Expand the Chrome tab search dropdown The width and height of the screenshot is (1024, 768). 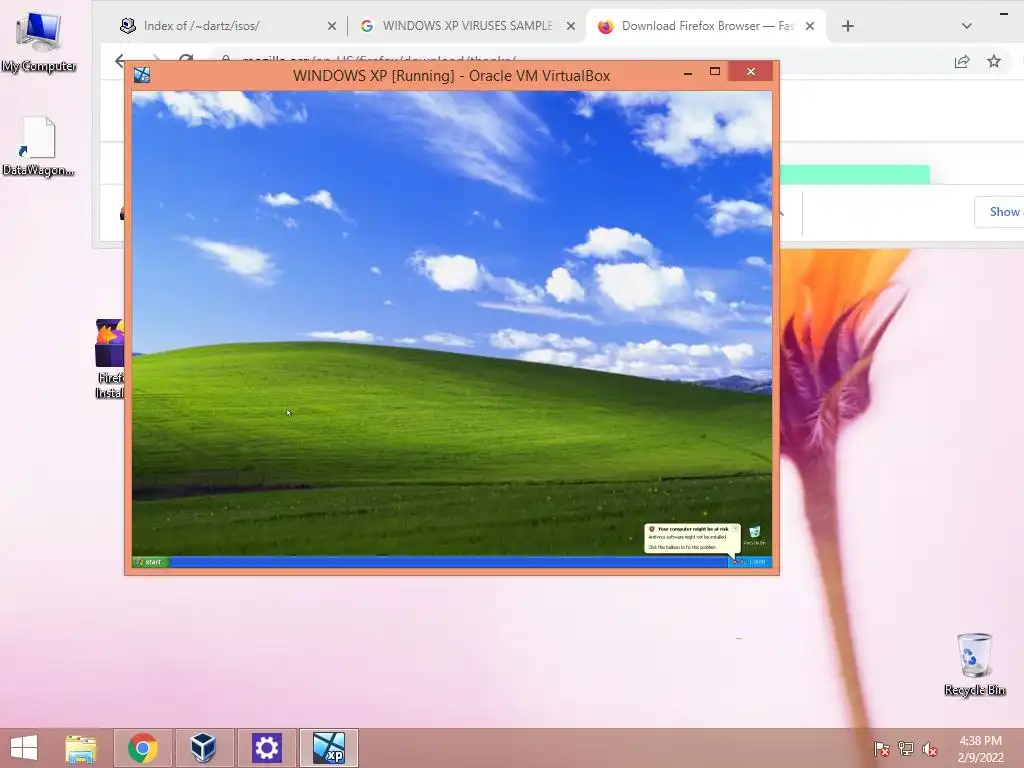(x=967, y=26)
